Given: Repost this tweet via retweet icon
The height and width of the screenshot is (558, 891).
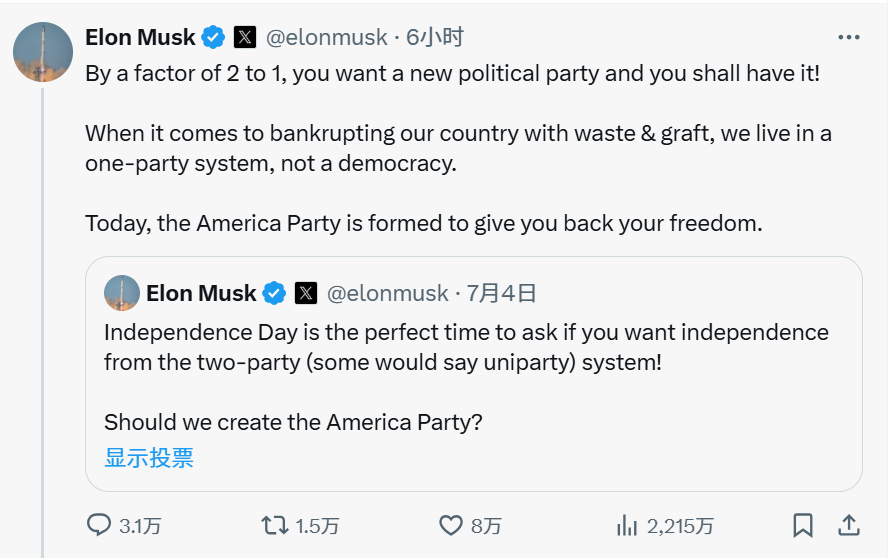Looking at the screenshot, I should (x=275, y=525).
